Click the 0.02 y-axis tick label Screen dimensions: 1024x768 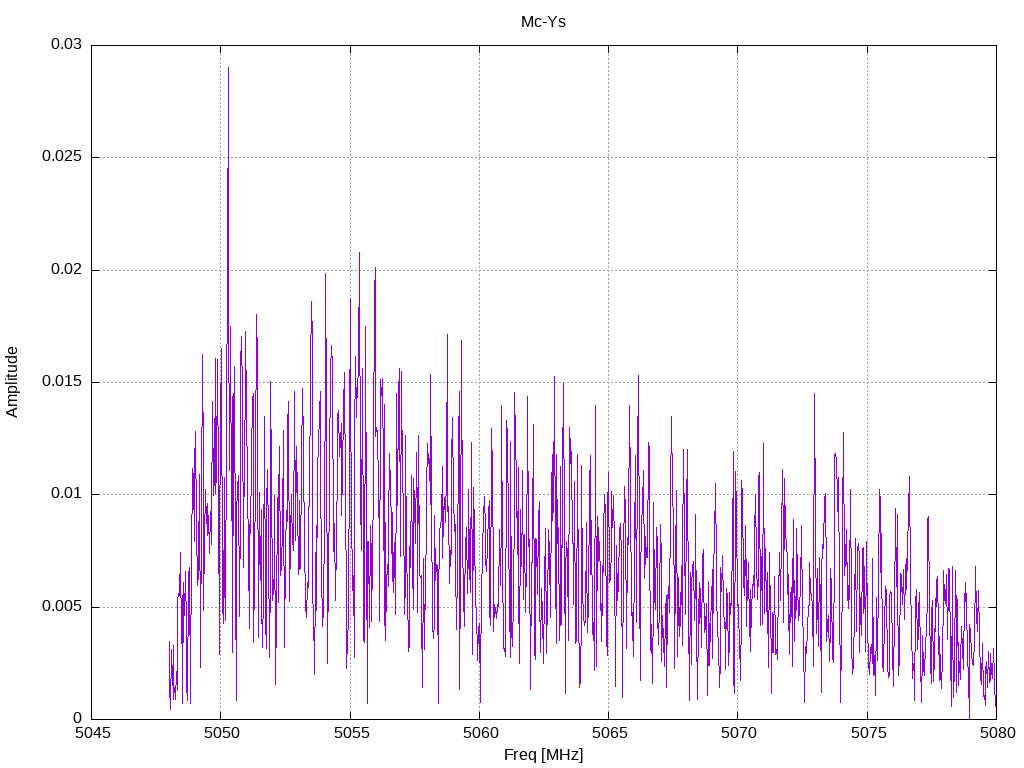(x=67, y=269)
